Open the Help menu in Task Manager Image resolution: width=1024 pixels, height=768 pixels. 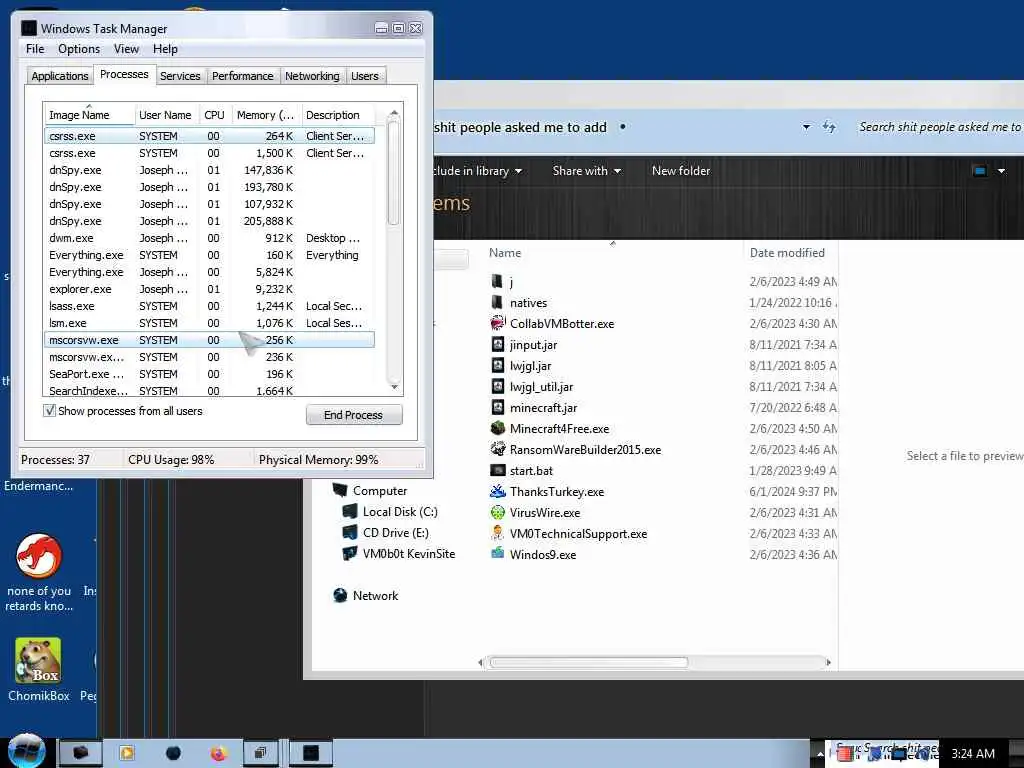pyautogui.click(x=165, y=49)
